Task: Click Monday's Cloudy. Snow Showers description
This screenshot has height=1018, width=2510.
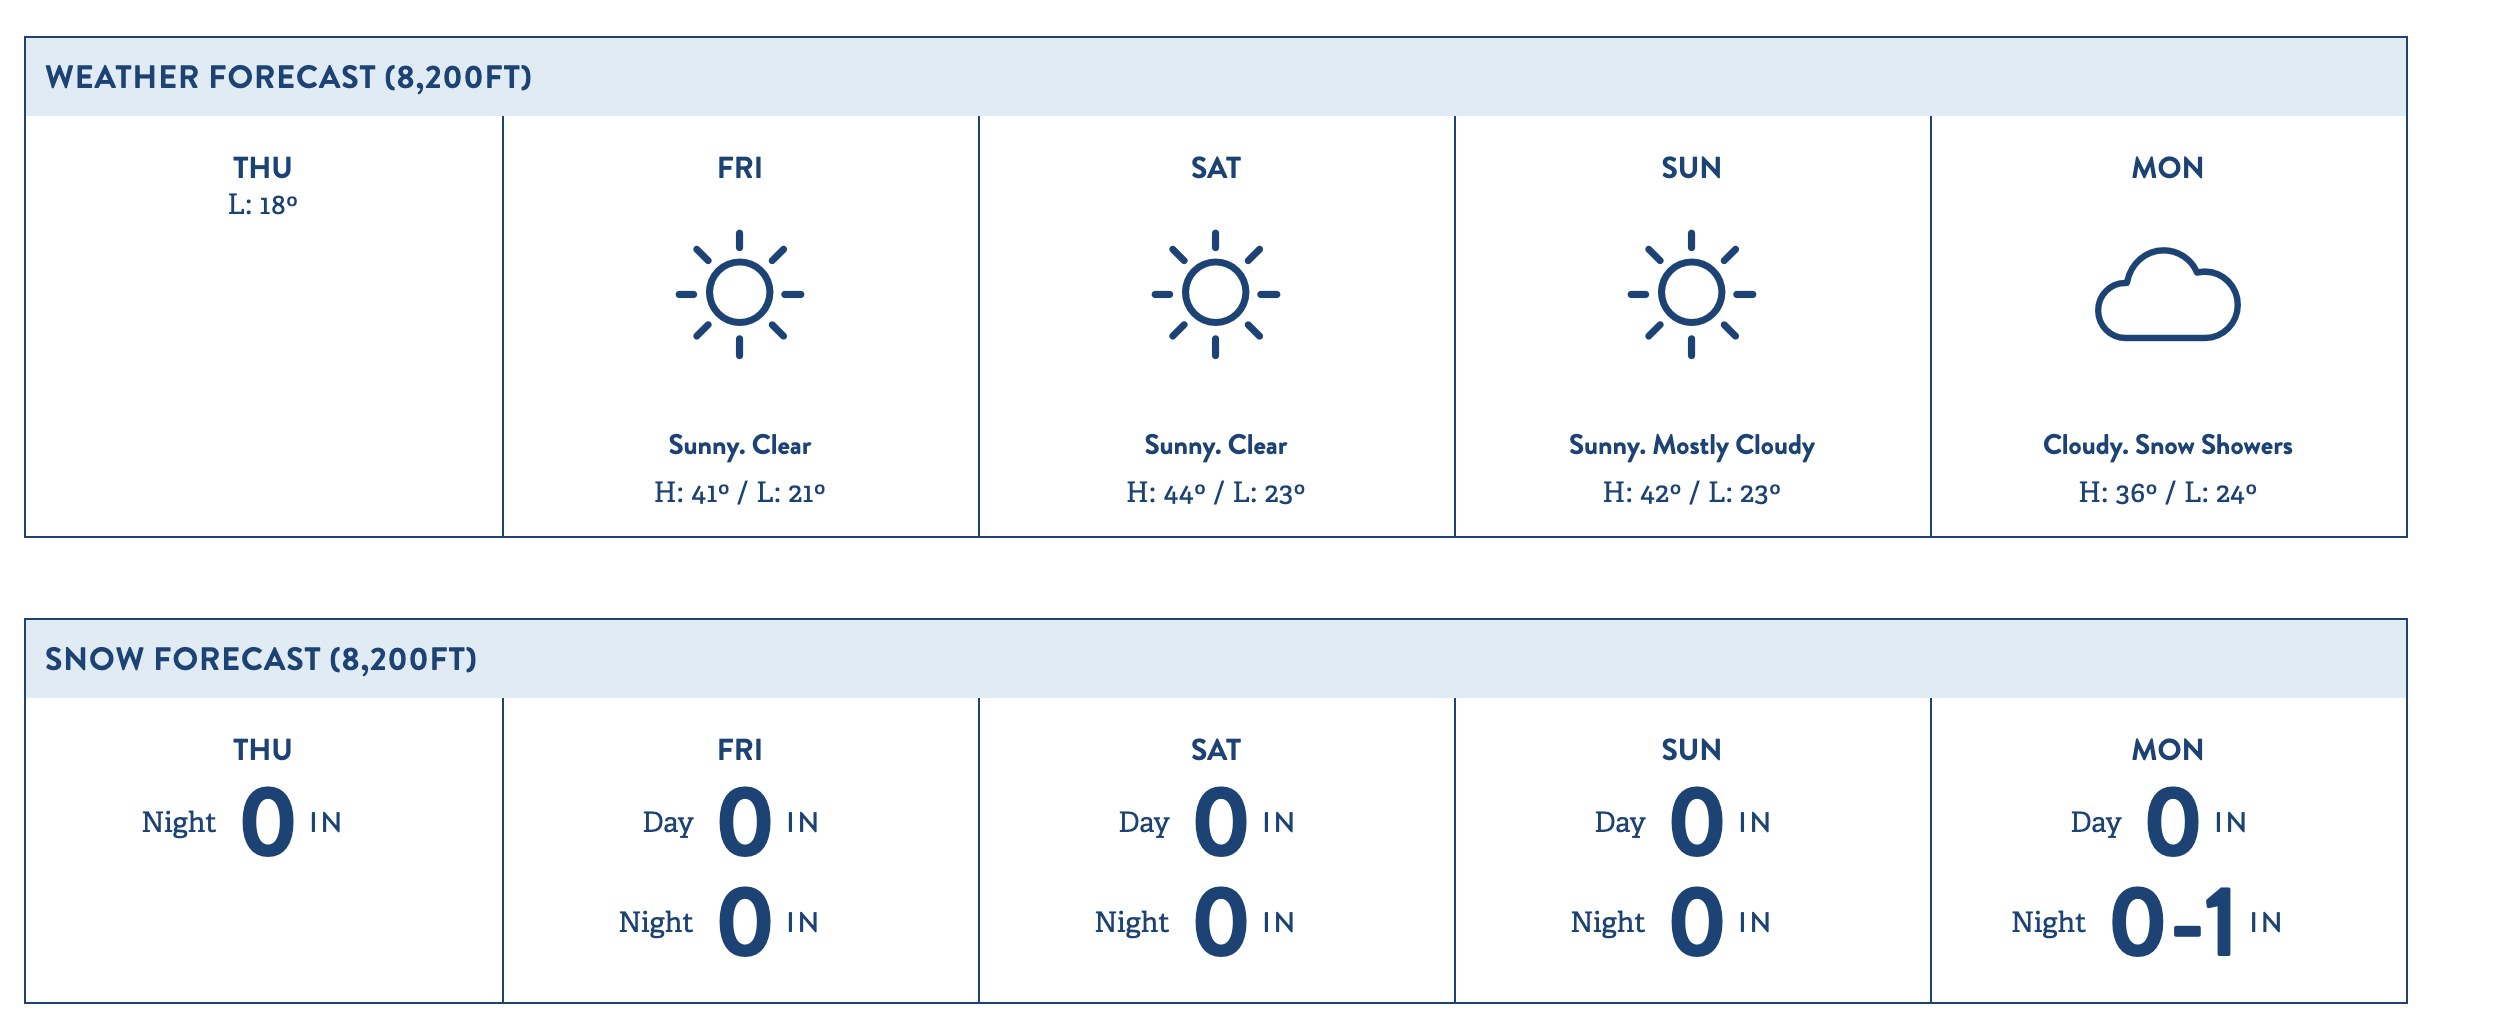Action: (x=2167, y=446)
